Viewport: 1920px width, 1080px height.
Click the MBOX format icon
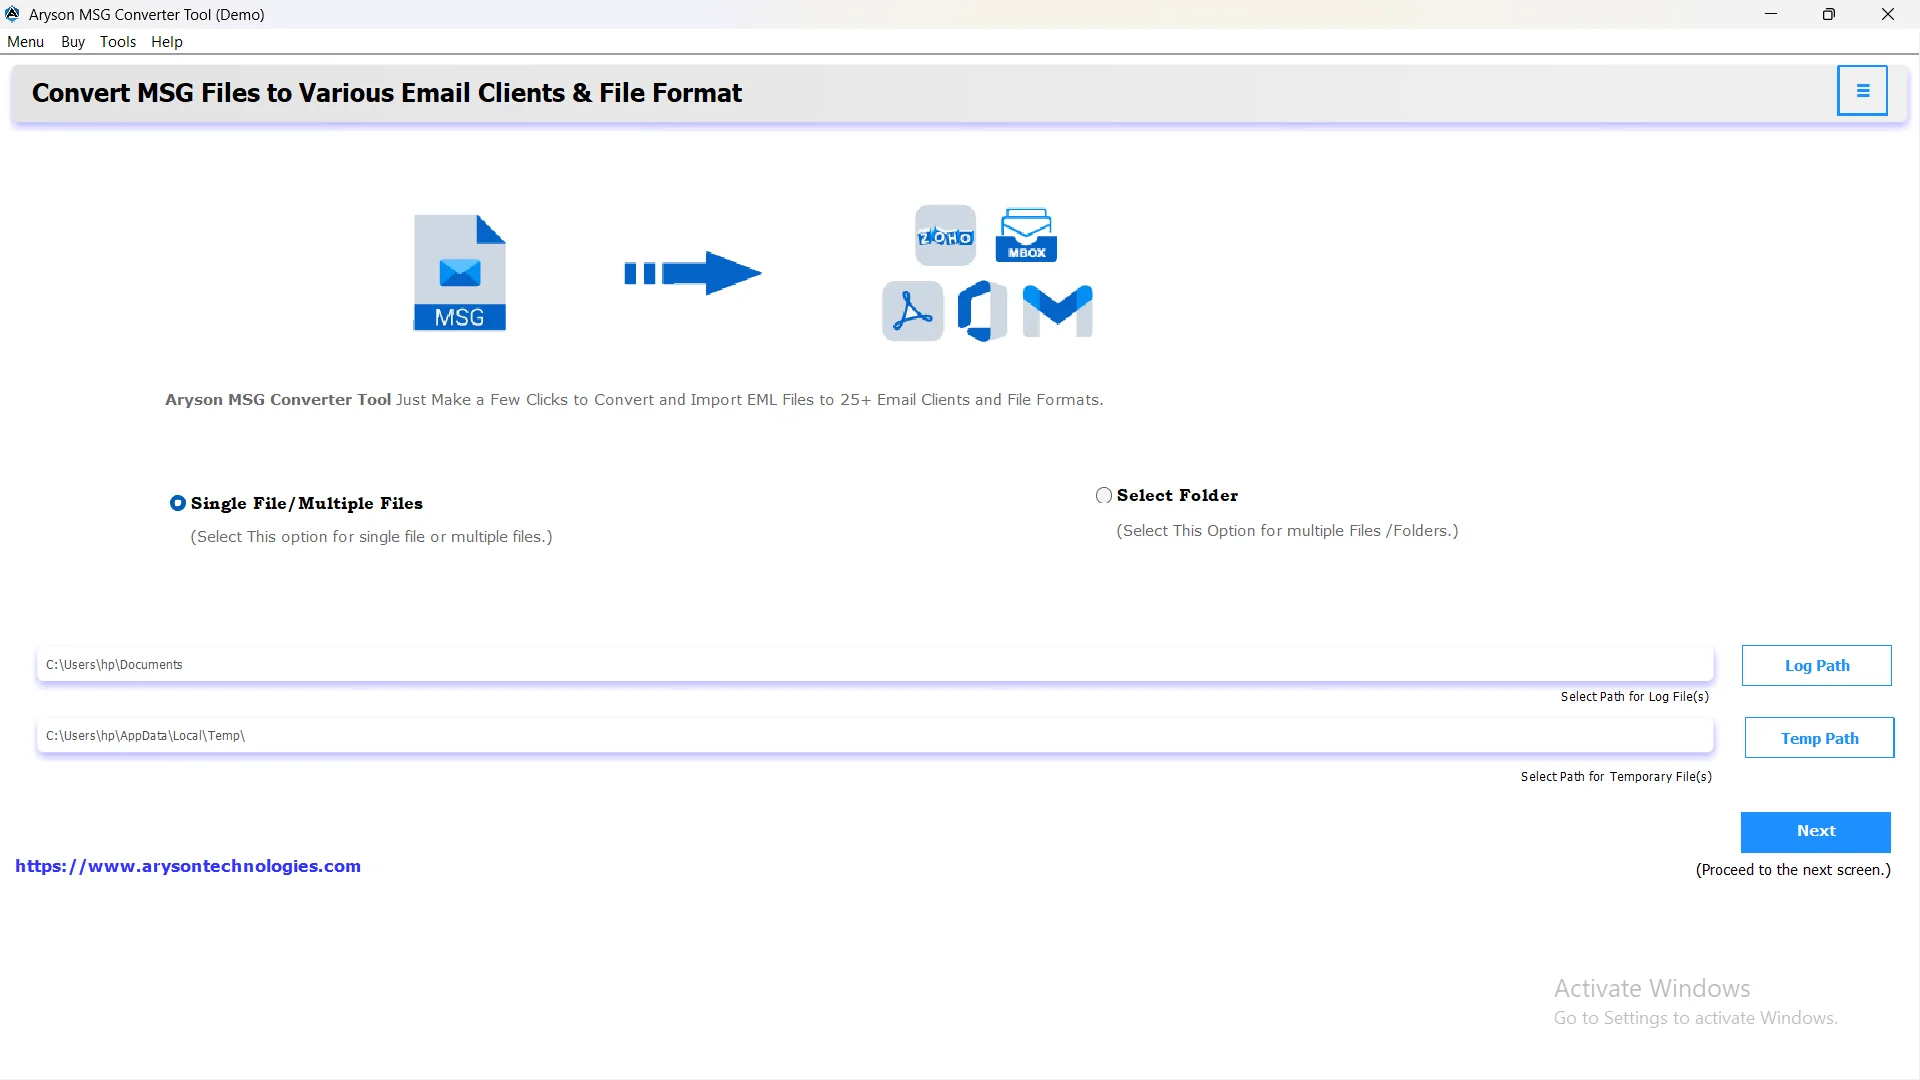point(1027,235)
